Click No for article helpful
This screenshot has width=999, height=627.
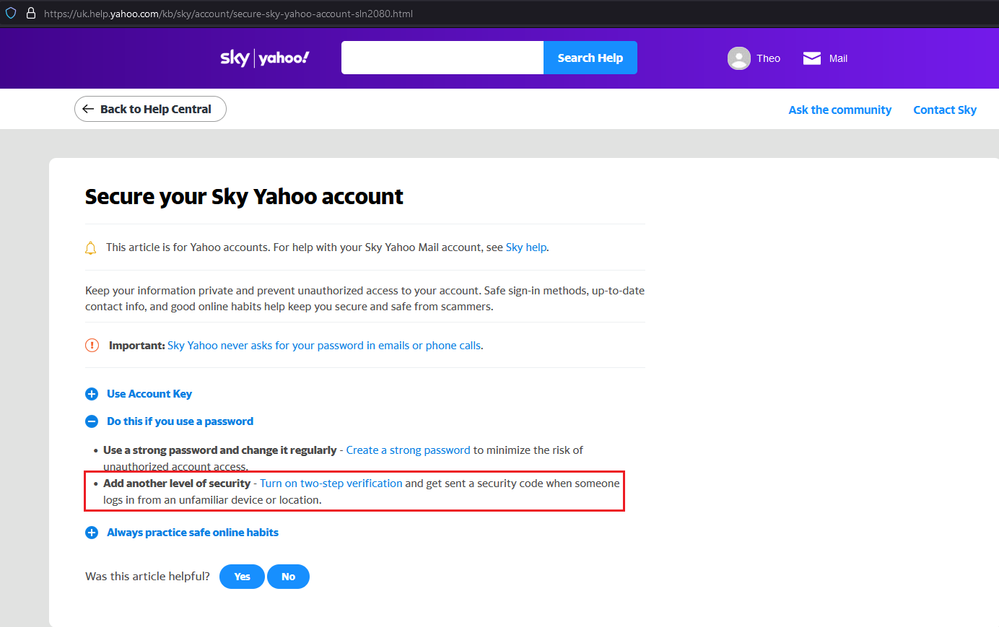point(288,577)
